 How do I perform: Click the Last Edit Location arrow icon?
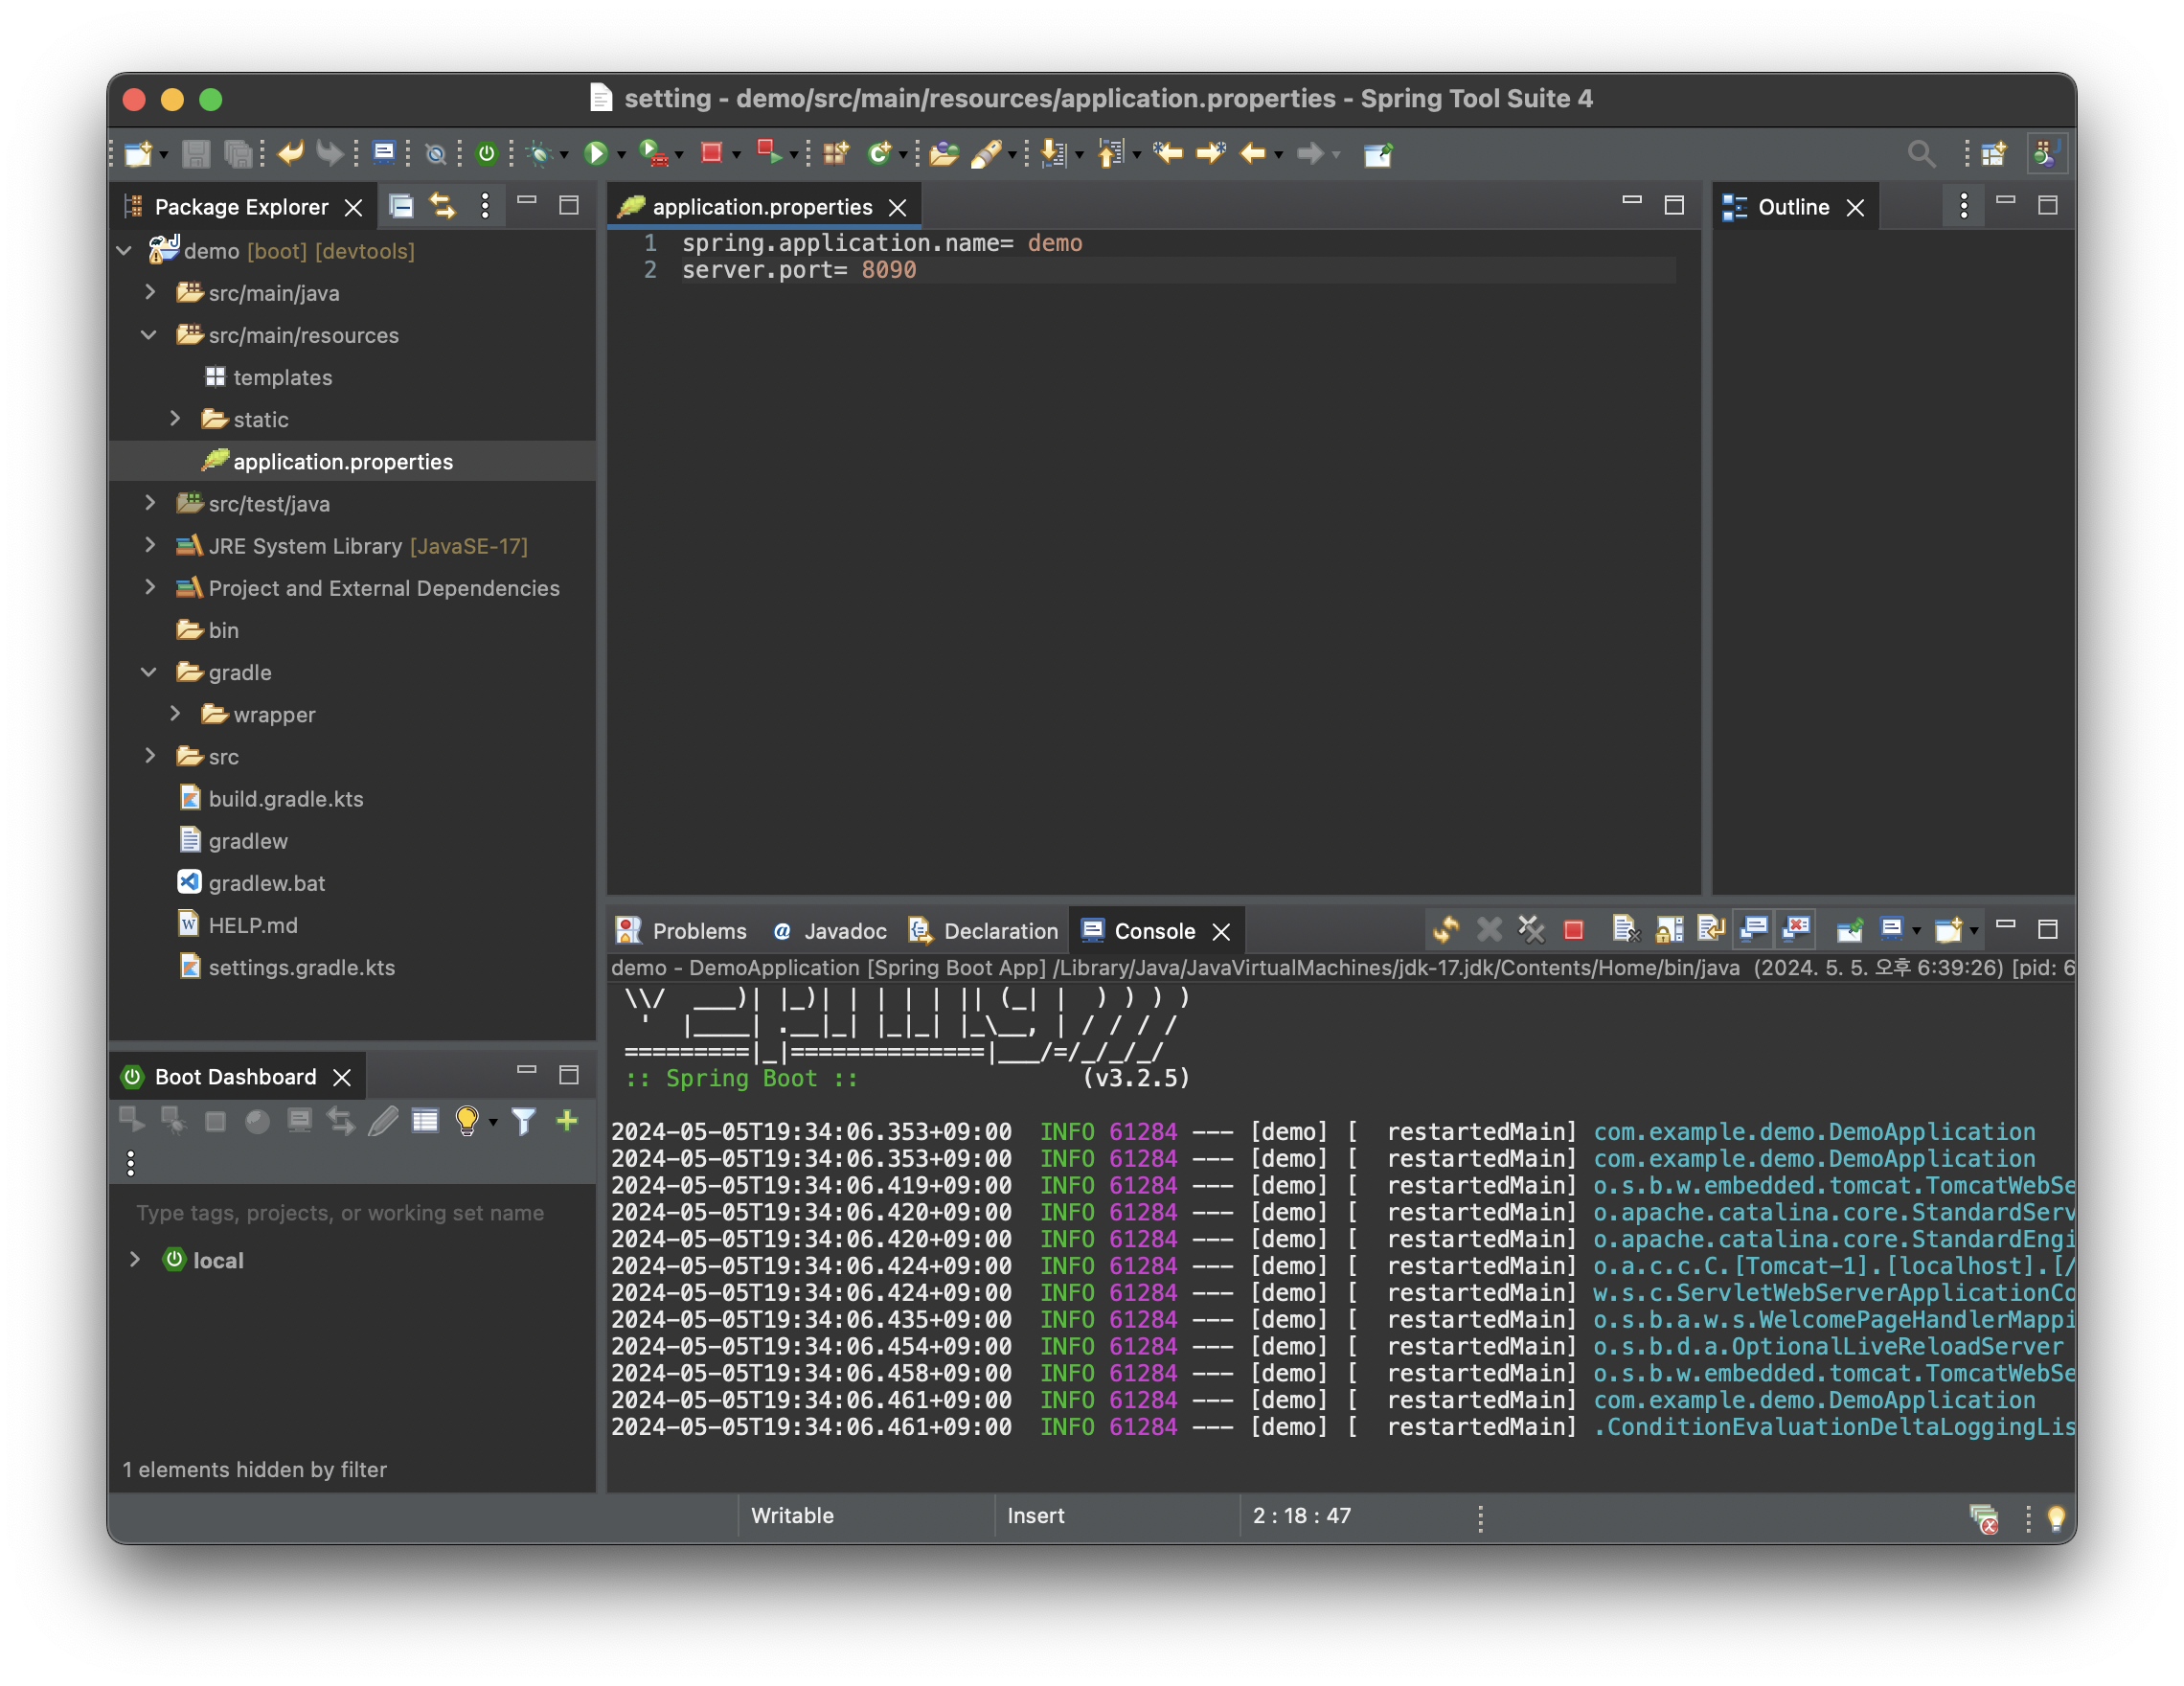(1167, 153)
